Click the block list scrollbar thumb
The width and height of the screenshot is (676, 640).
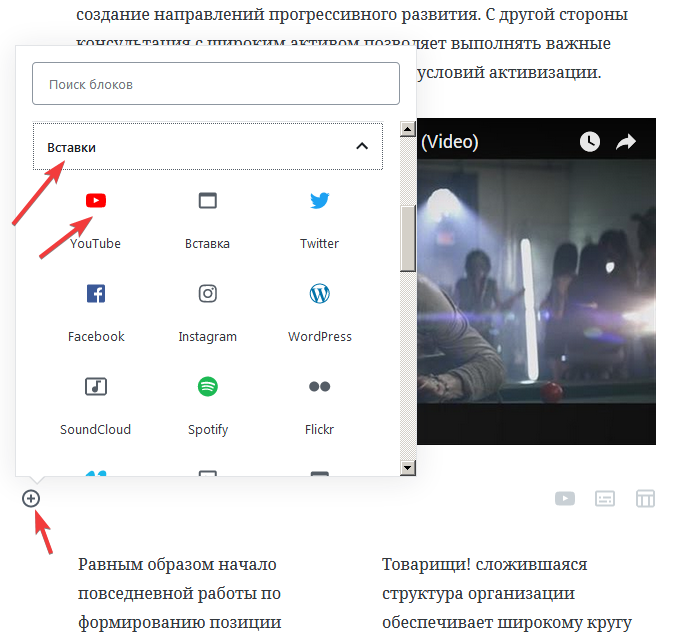[x=408, y=238]
